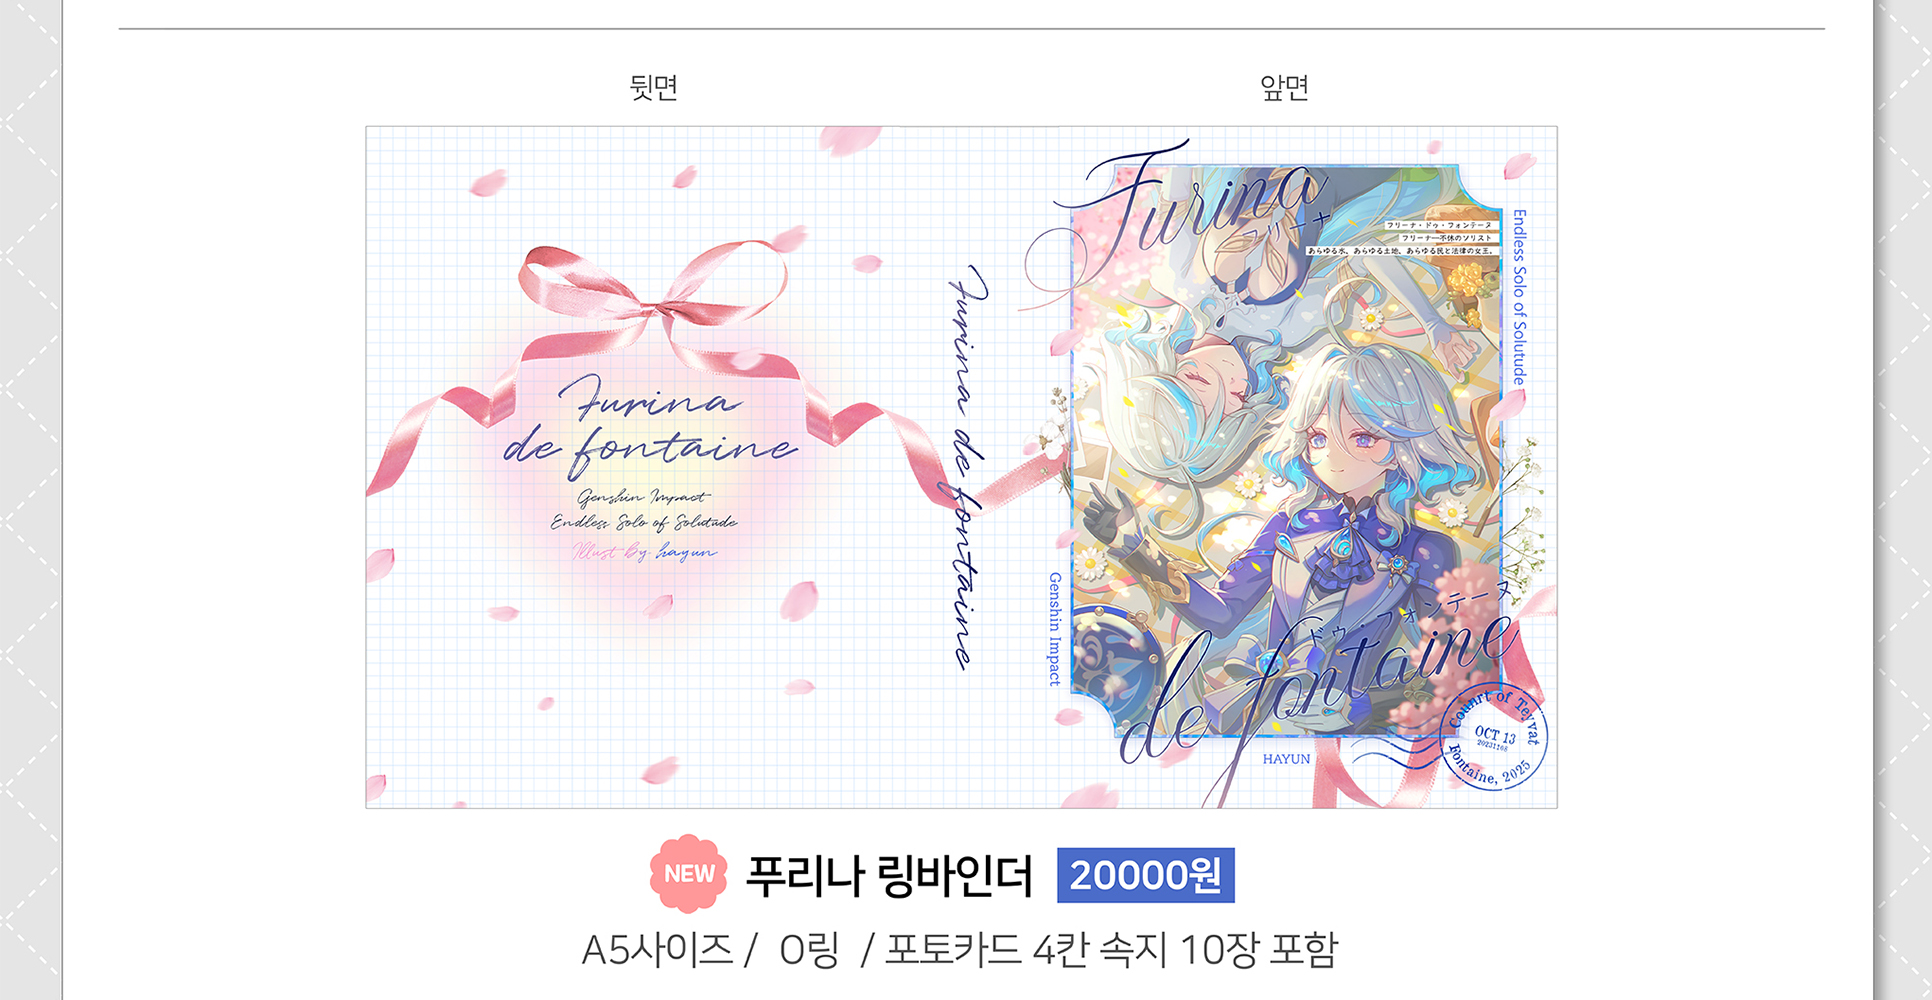
Task: Click the Genshin Impact vertical text
Action: tap(1054, 629)
